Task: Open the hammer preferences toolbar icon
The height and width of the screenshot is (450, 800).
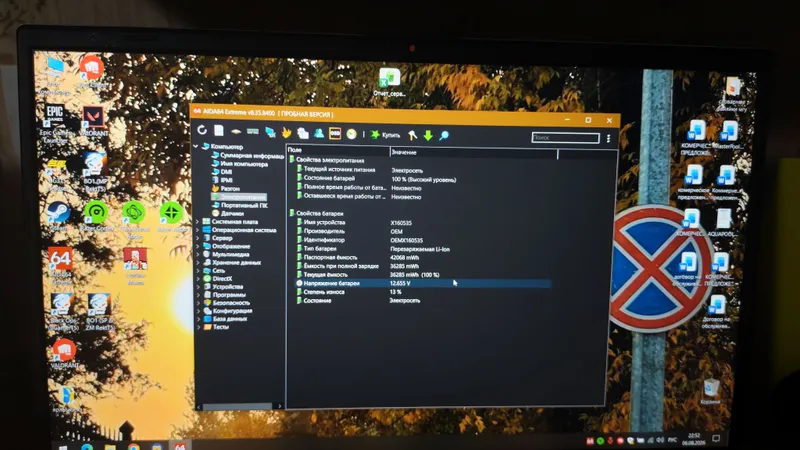Action: pyautogui.click(x=412, y=135)
